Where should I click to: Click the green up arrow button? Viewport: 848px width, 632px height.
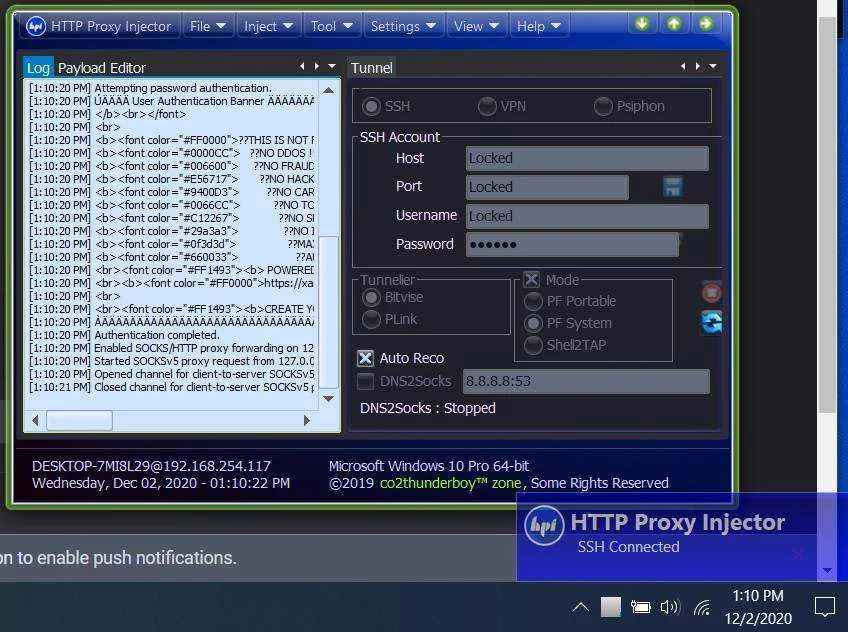674,24
